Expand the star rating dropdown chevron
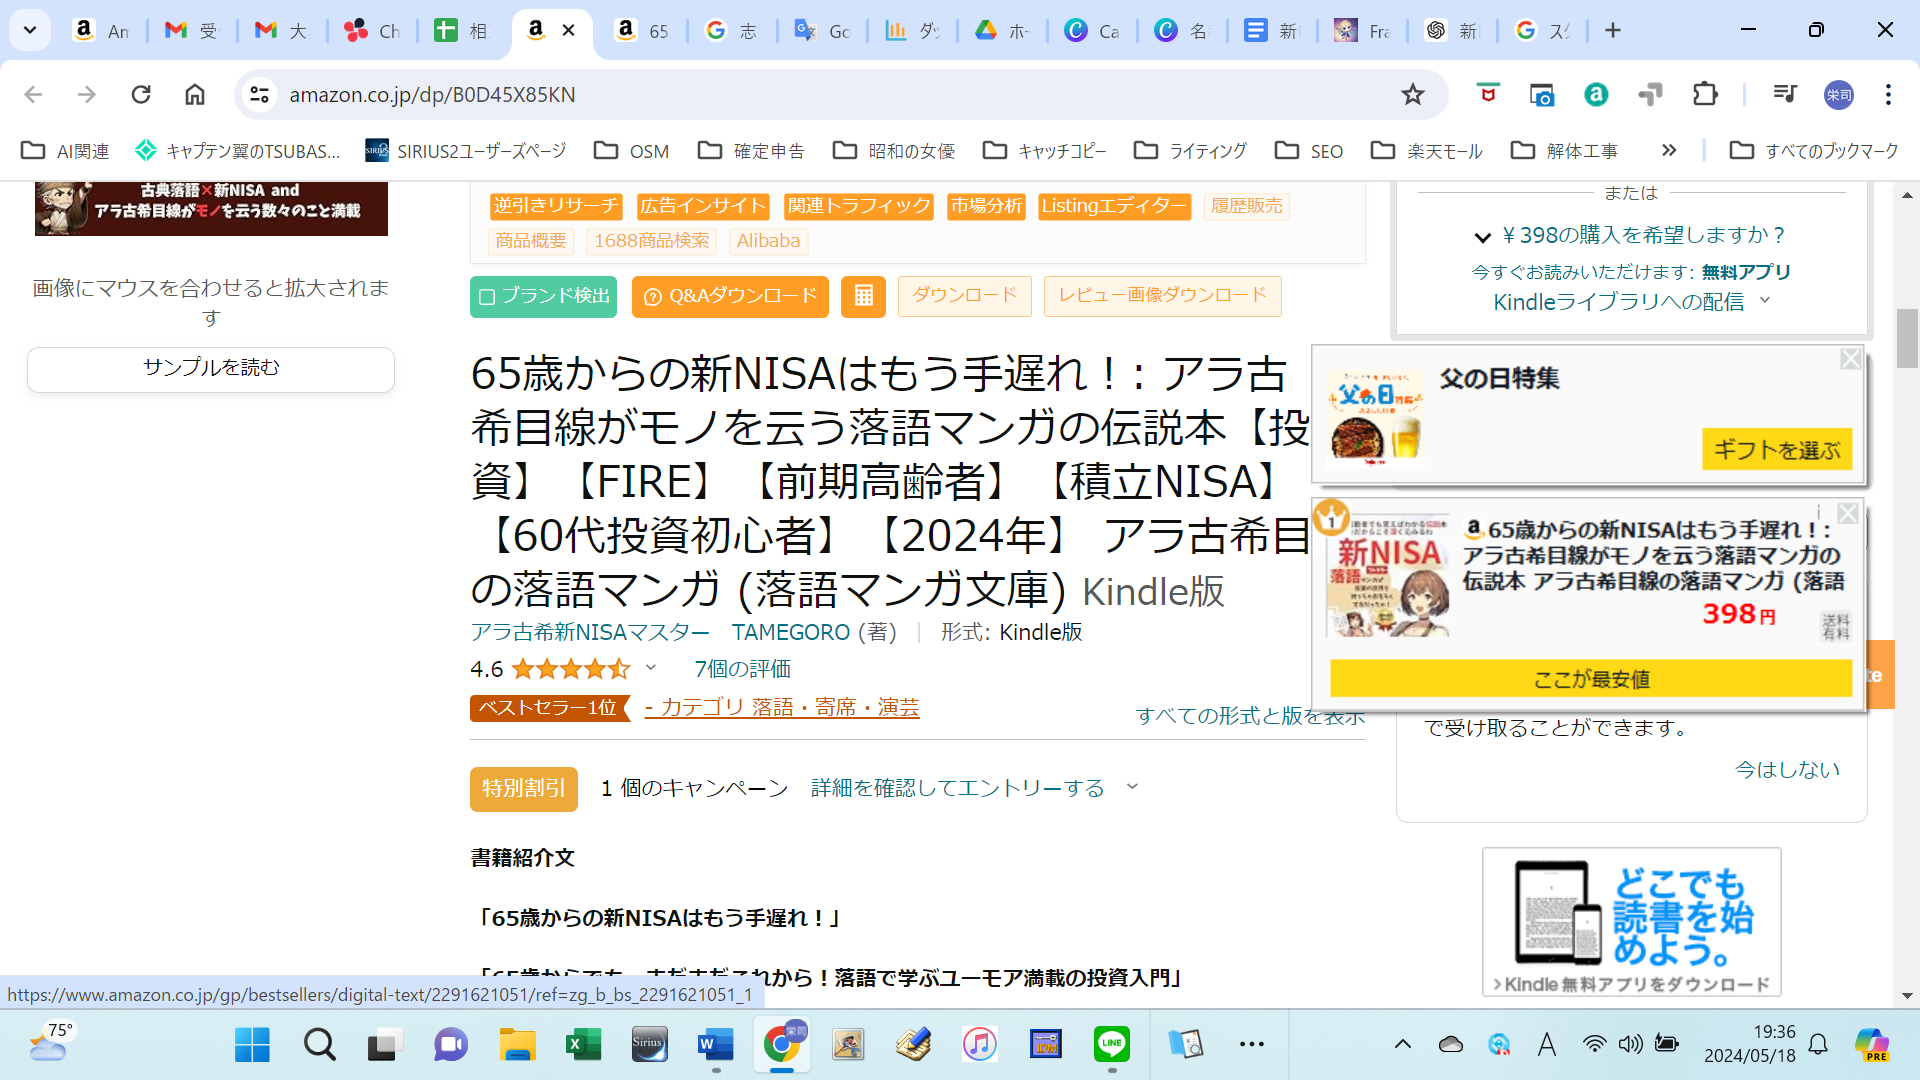 [651, 668]
